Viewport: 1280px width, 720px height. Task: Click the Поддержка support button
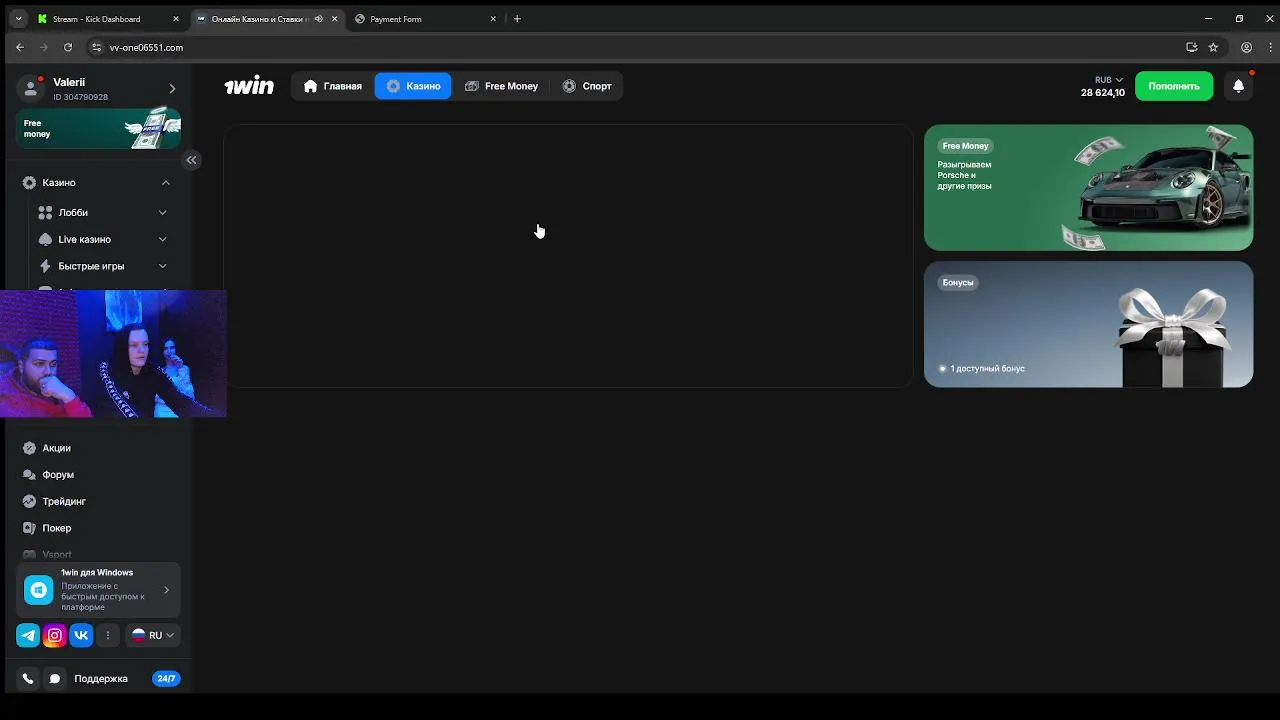click(x=100, y=678)
